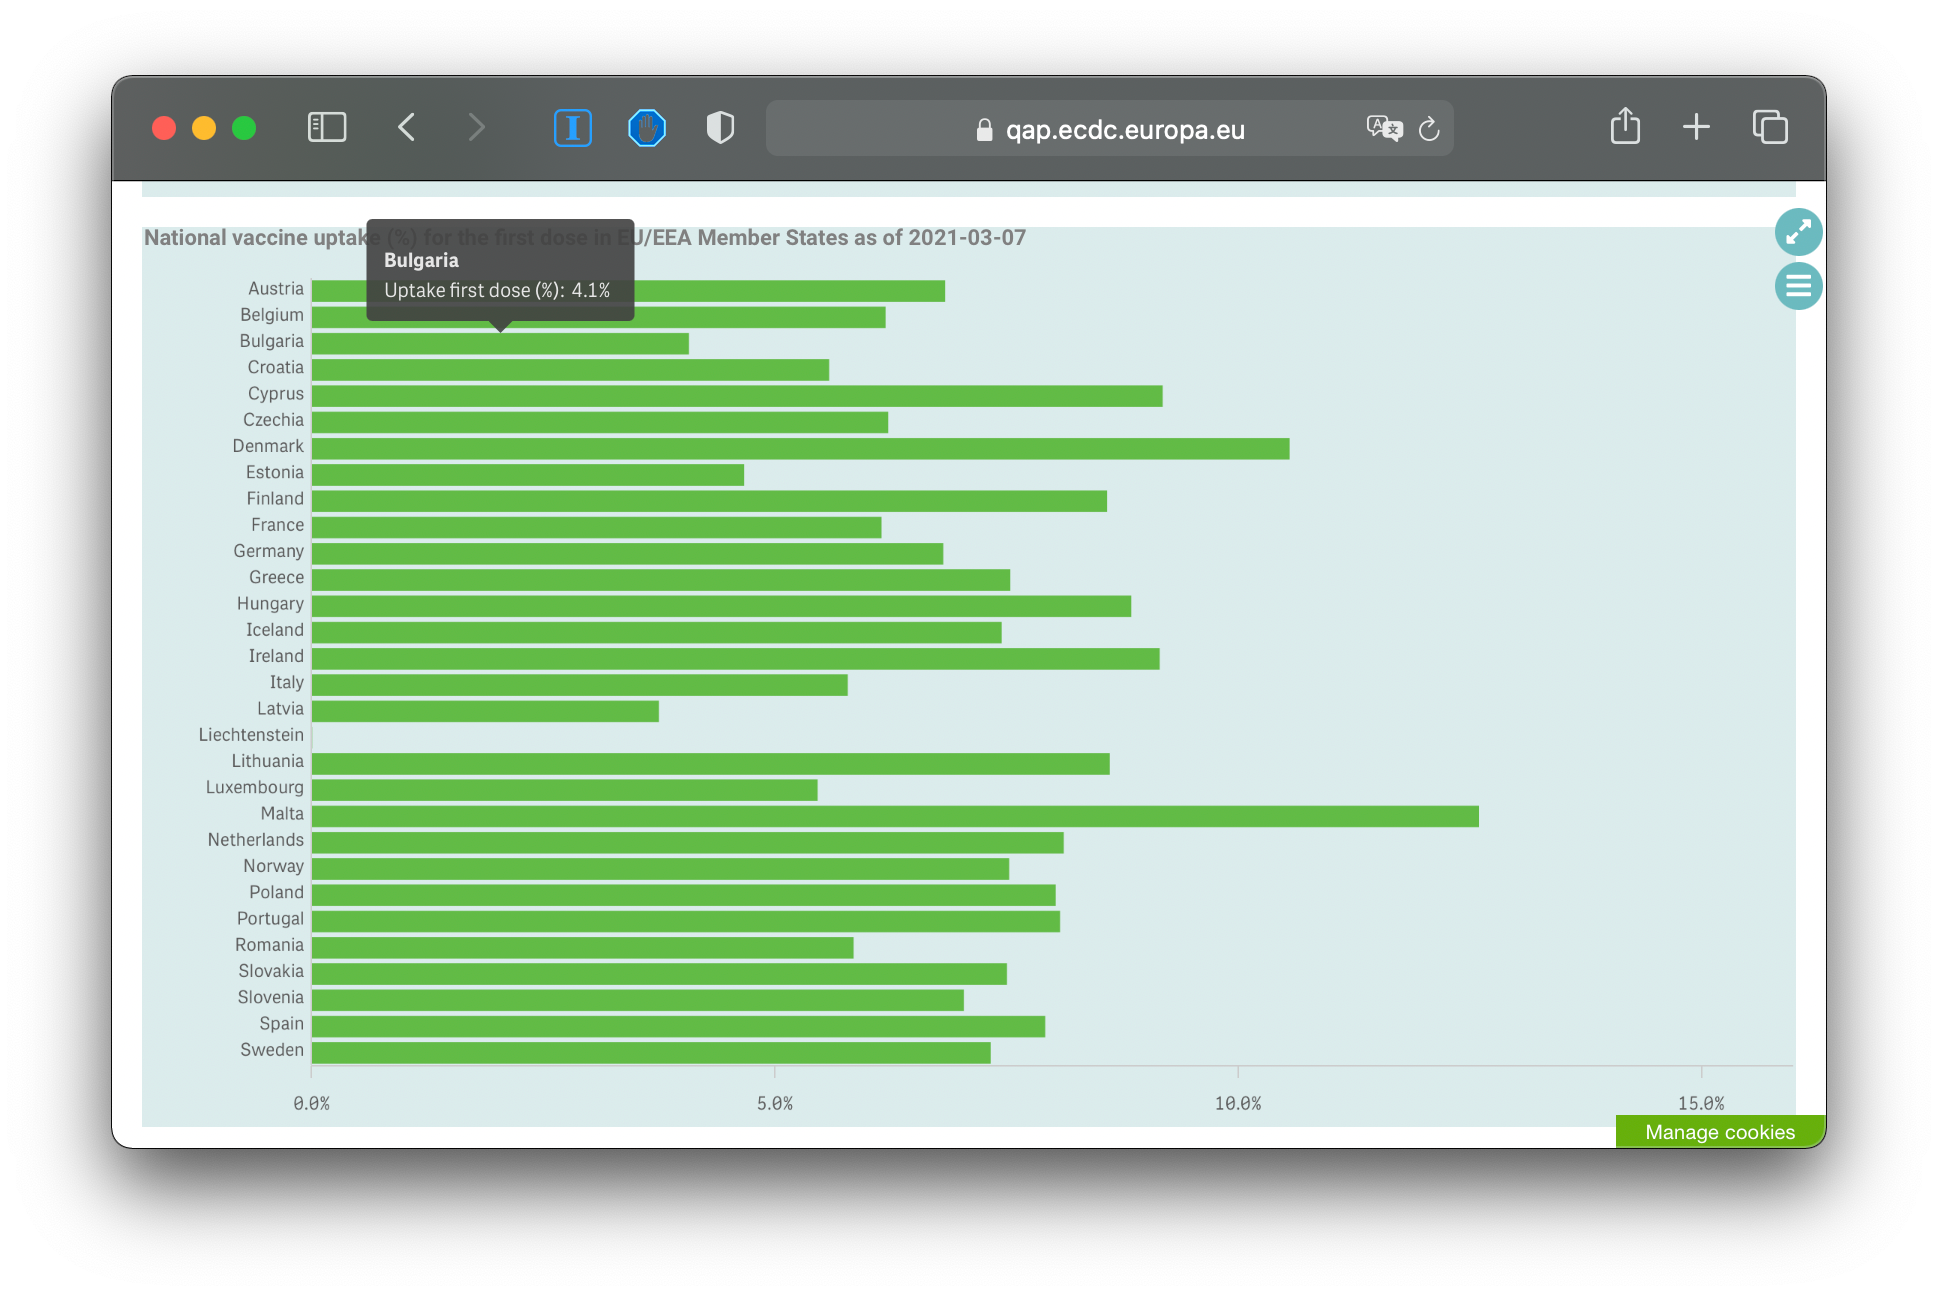Open the privacy shield report icon
The width and height of the screenshot is (1938, 1296).
[720, 128]
